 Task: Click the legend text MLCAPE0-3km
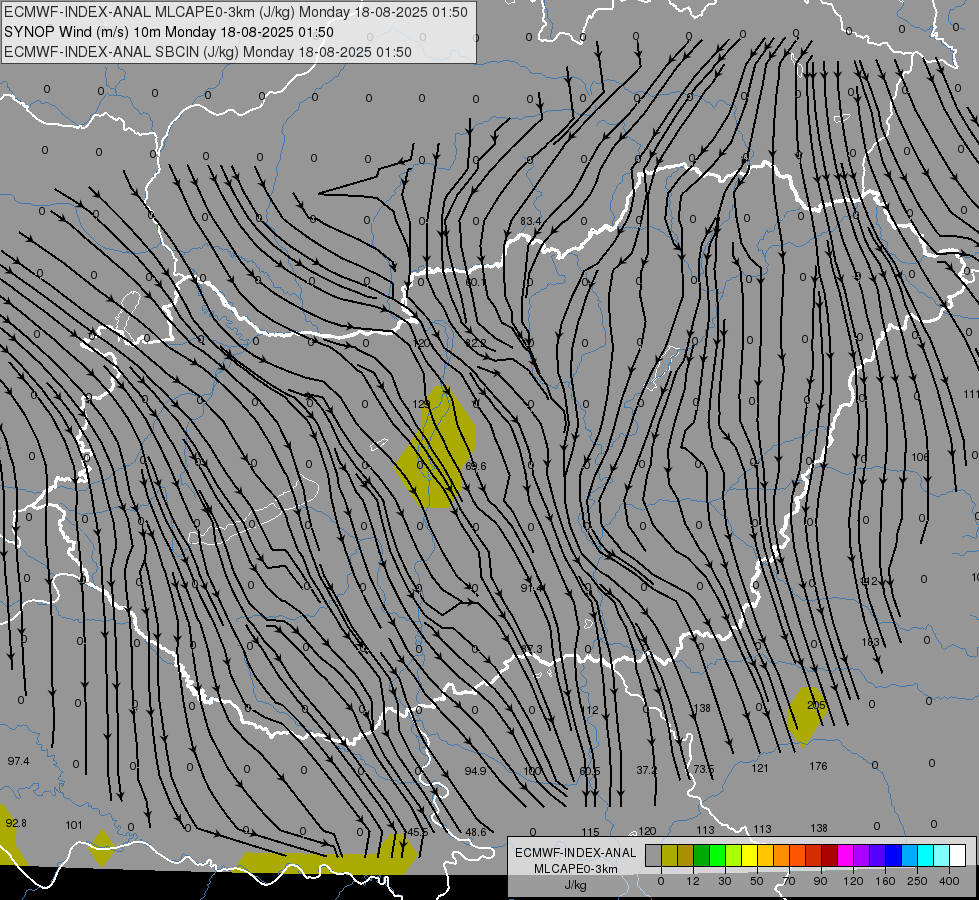pos(576,869)
